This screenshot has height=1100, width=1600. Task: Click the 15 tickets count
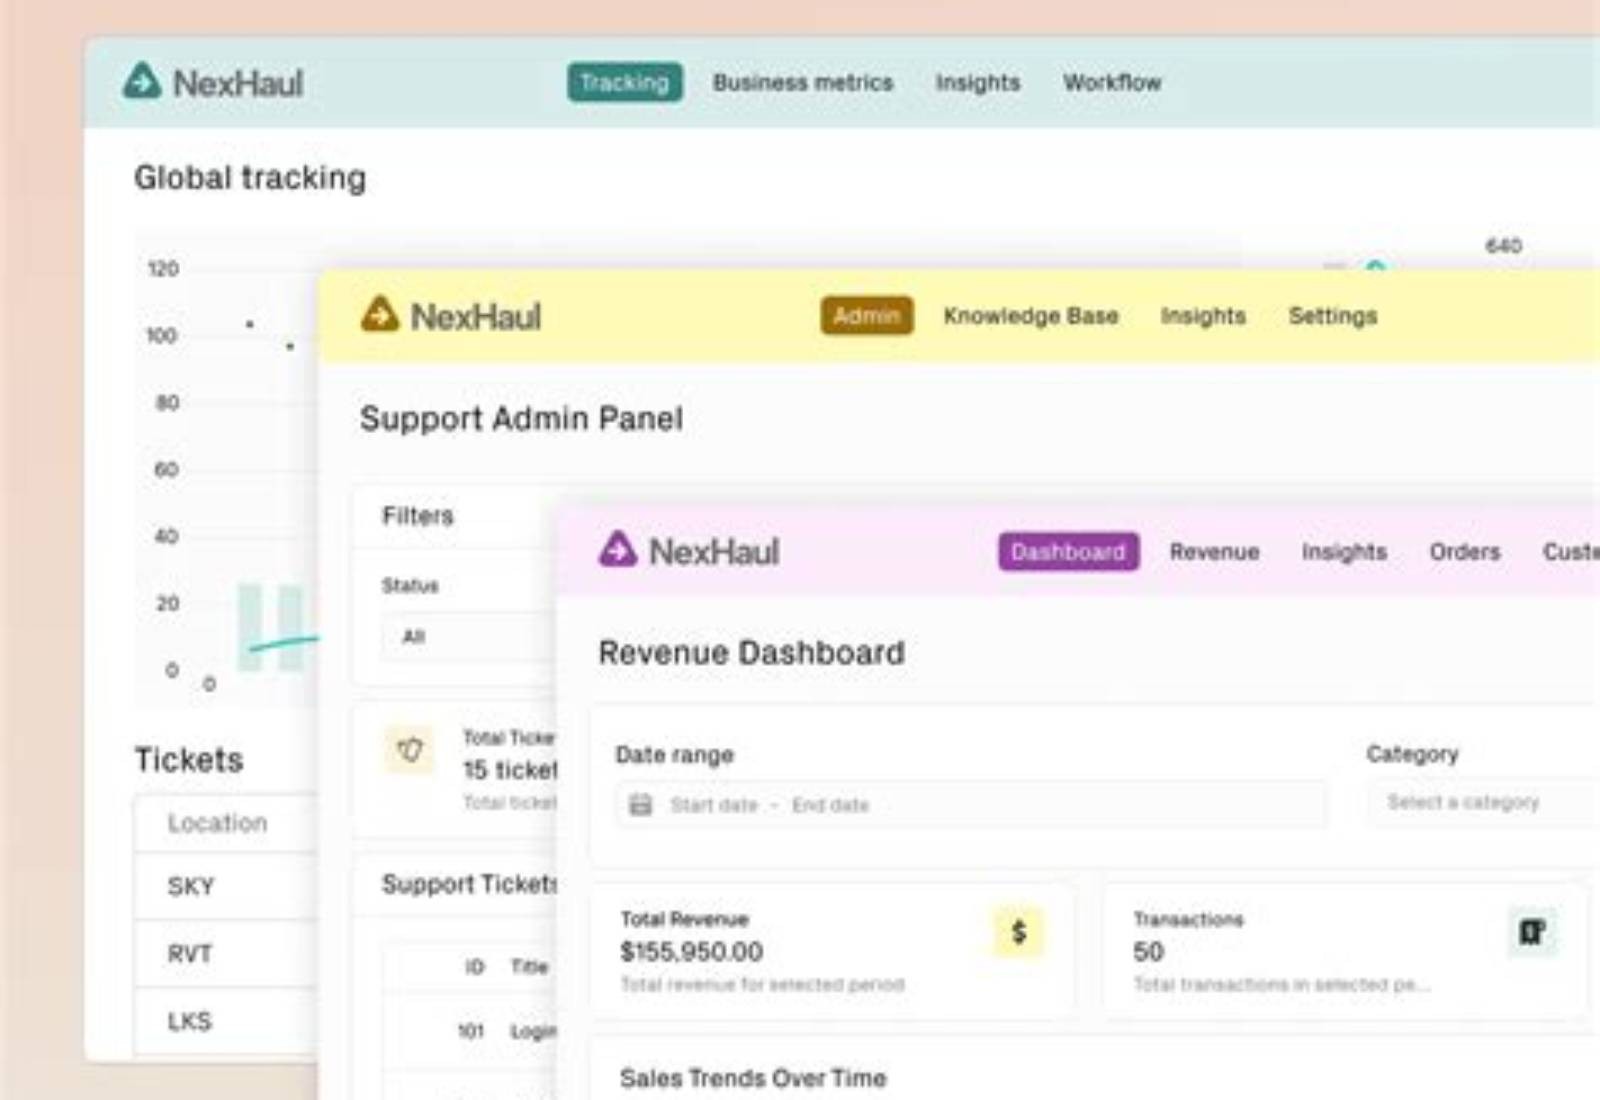[510, 769]
